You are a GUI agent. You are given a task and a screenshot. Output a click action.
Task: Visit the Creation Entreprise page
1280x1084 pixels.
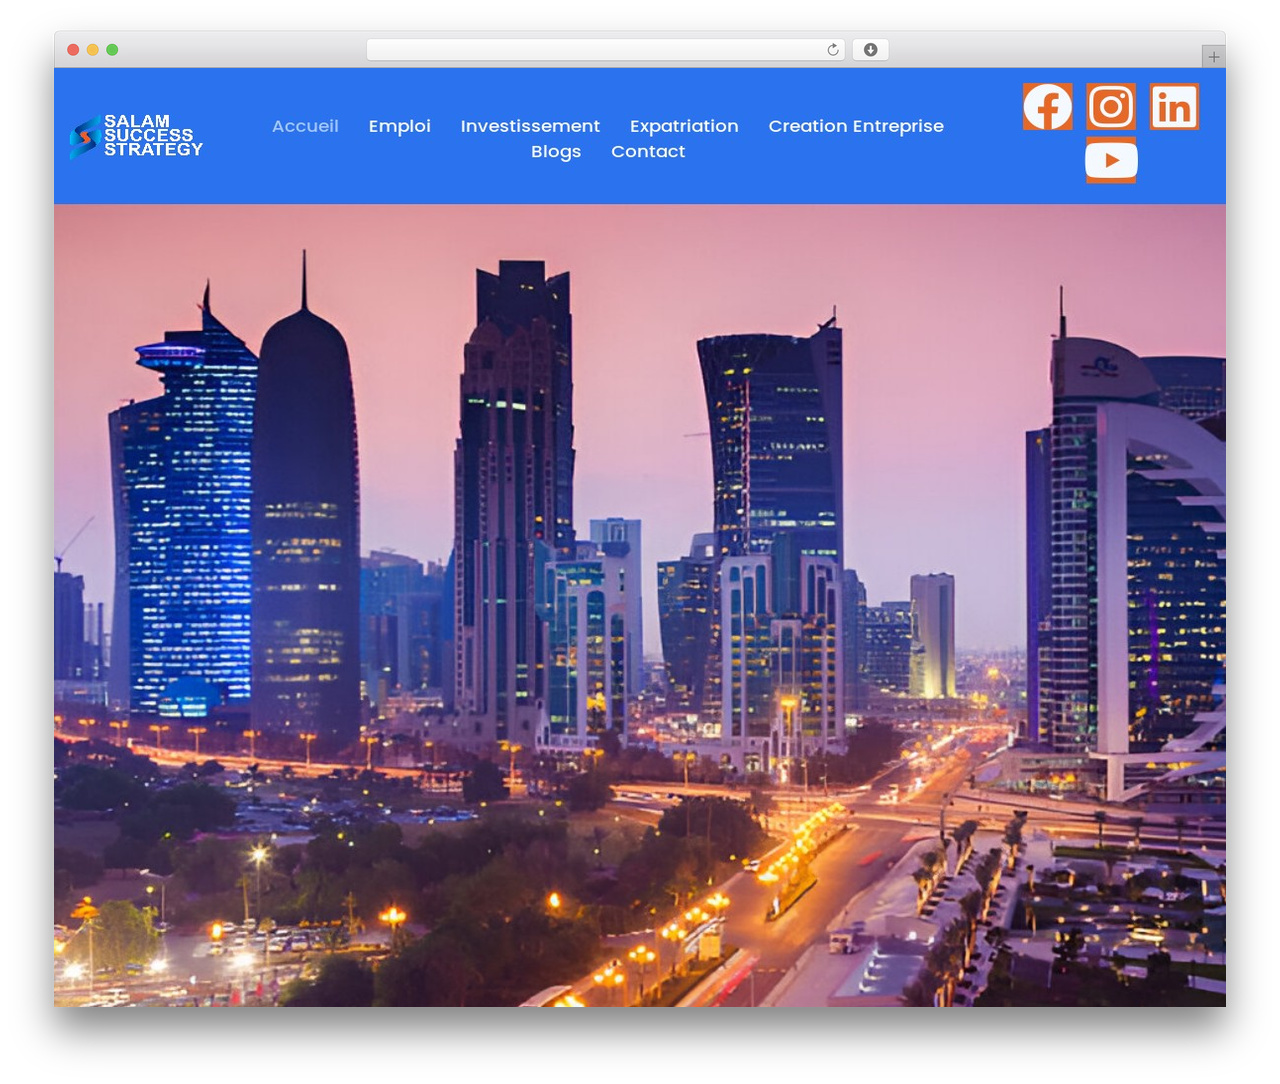pos(856,126)
